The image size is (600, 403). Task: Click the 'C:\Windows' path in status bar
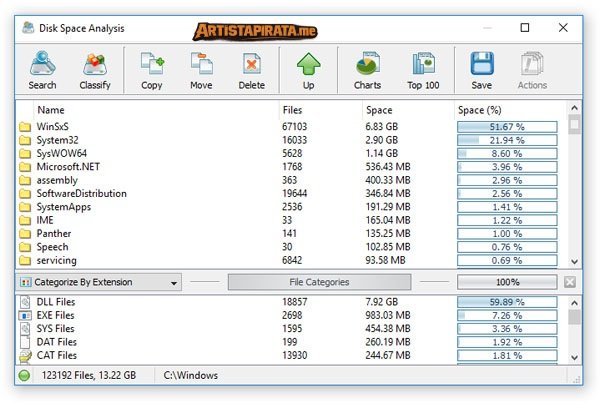[191, 375]
